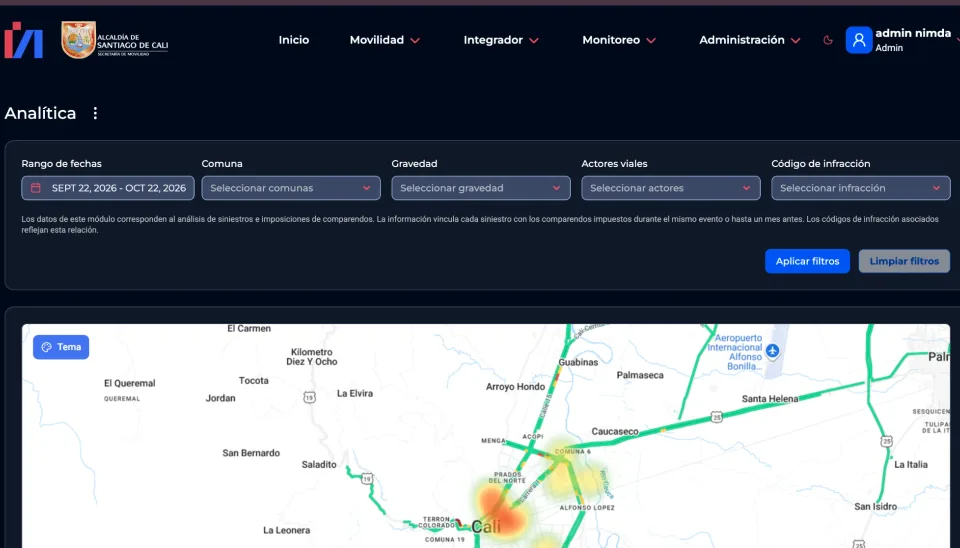Open the date range picker field
Viewport: 960px width, 548px height.
(x=108, y=188)
